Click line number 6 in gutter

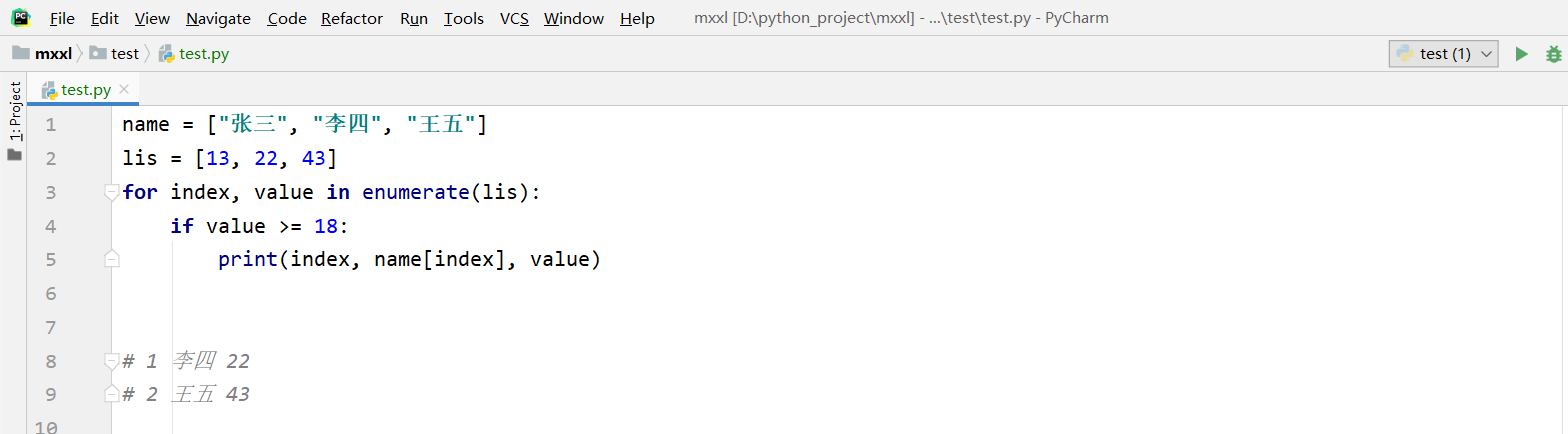click(x=51, y=293)
